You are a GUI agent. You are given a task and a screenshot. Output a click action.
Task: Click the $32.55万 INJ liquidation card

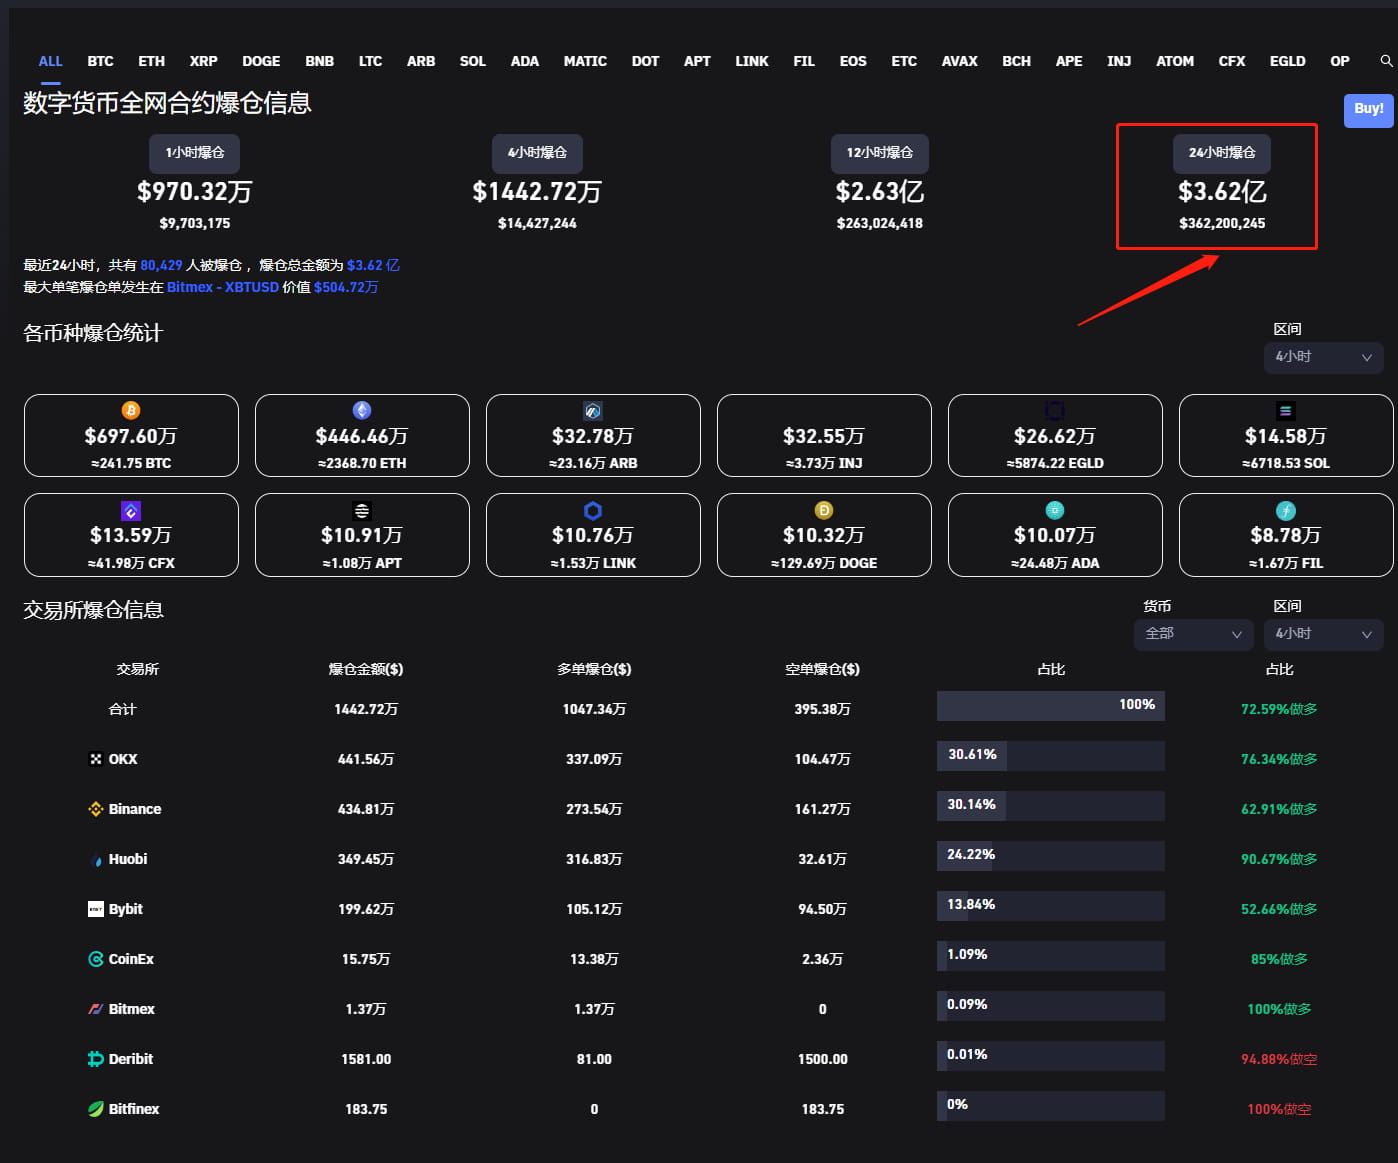(x=824, y=435)
